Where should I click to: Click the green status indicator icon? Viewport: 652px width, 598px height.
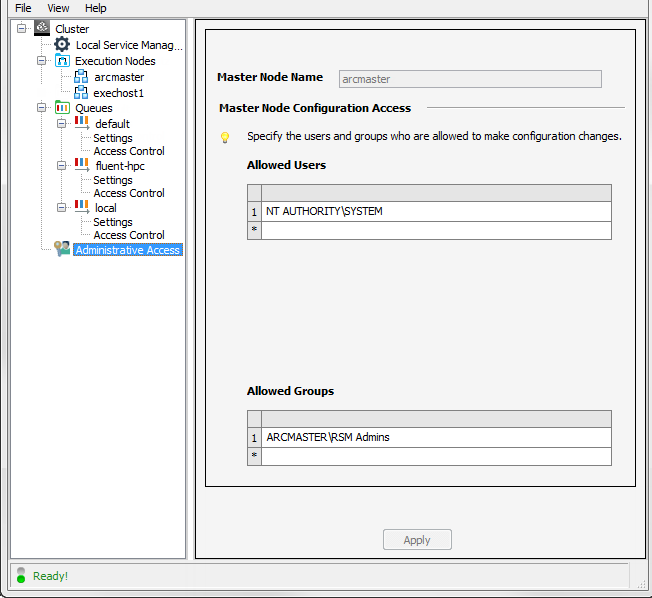click(21, 575)
